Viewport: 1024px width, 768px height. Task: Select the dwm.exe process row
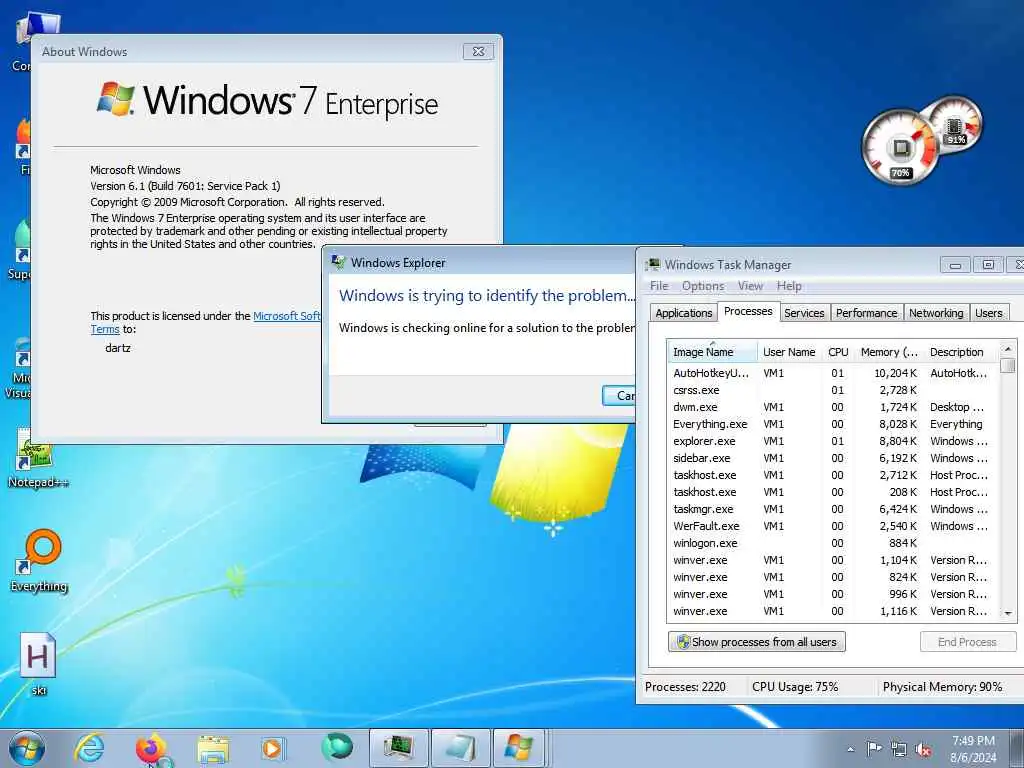pos(833,407)
